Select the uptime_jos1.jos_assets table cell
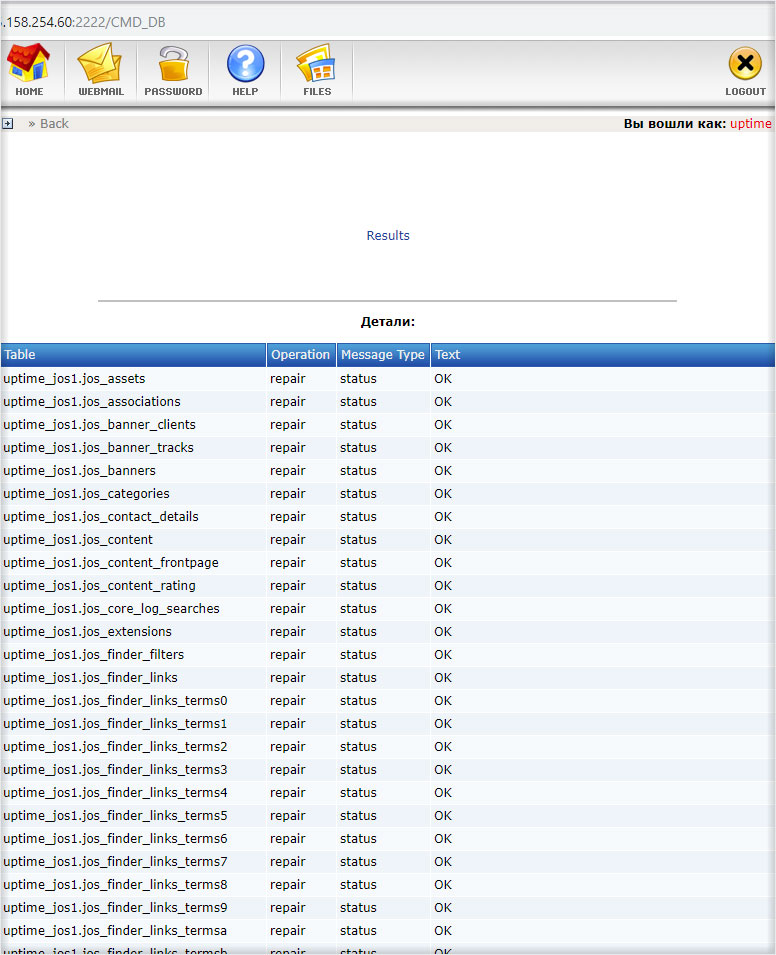Viewport: 776px width, 955px height. pos(133,379)
